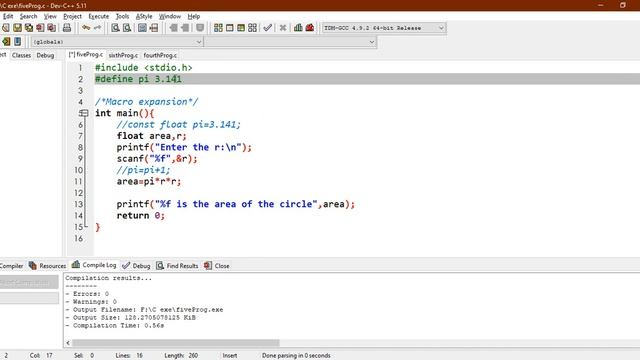Click 'Errors: 0' in compile log
The image size is (640, 360).
pos(91,294)
